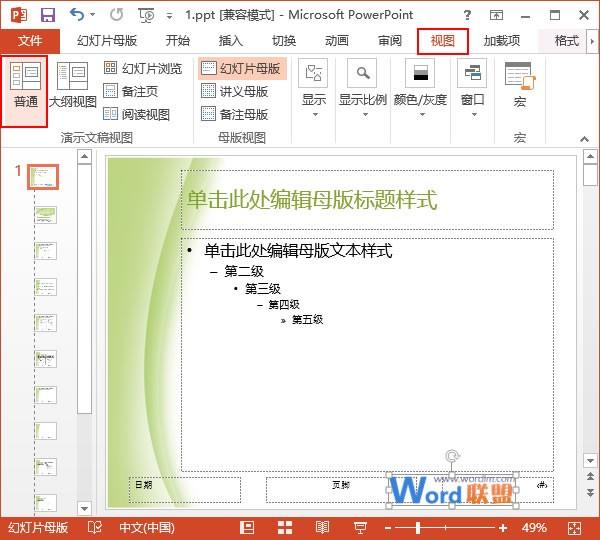Click the Save icon in quick access toolbar

(48, 15)
